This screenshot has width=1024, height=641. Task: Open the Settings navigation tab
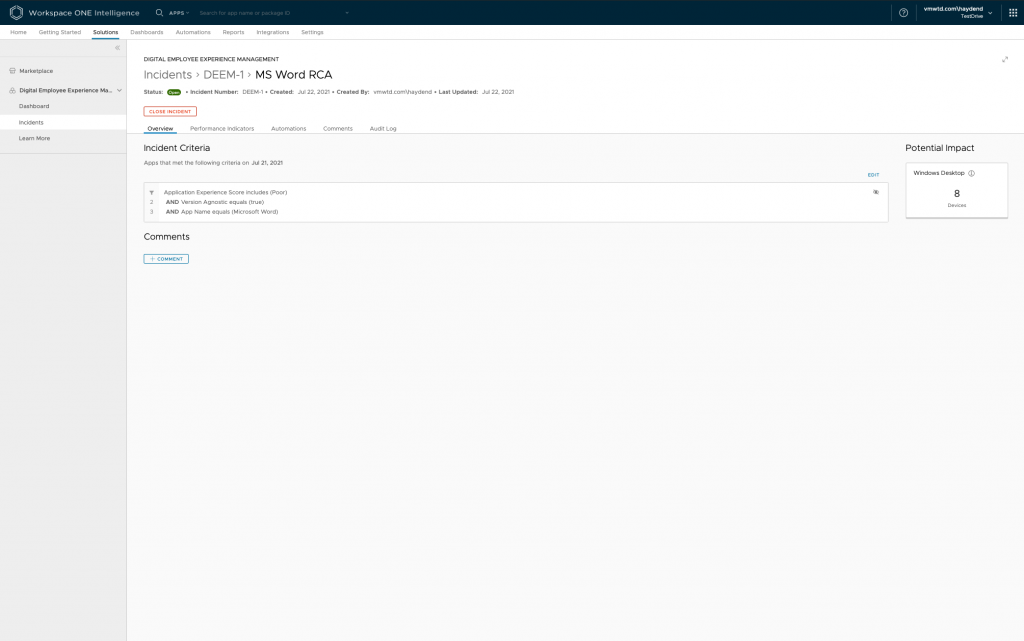pos(312,32)
